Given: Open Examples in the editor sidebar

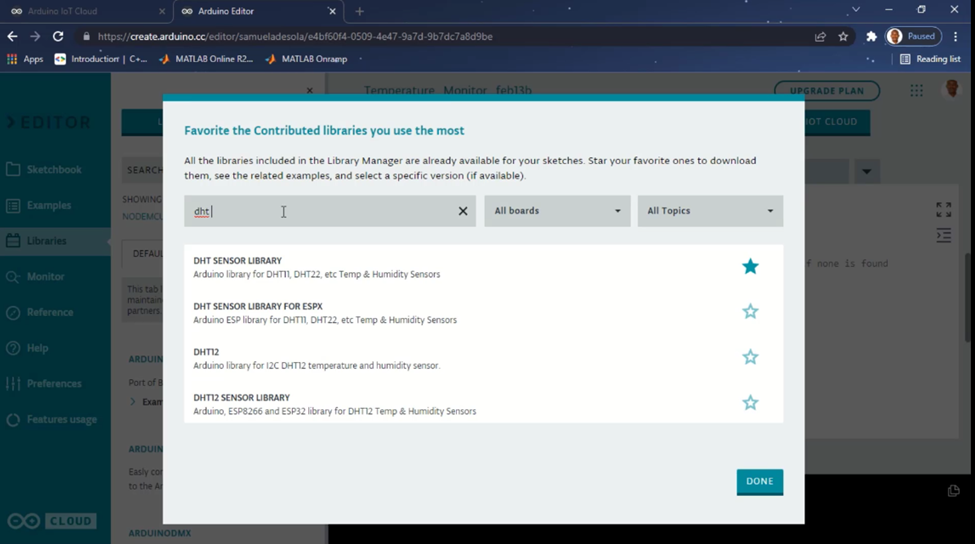Looking at the screenshot, I should pyautogui.click(x=55, y=205).
